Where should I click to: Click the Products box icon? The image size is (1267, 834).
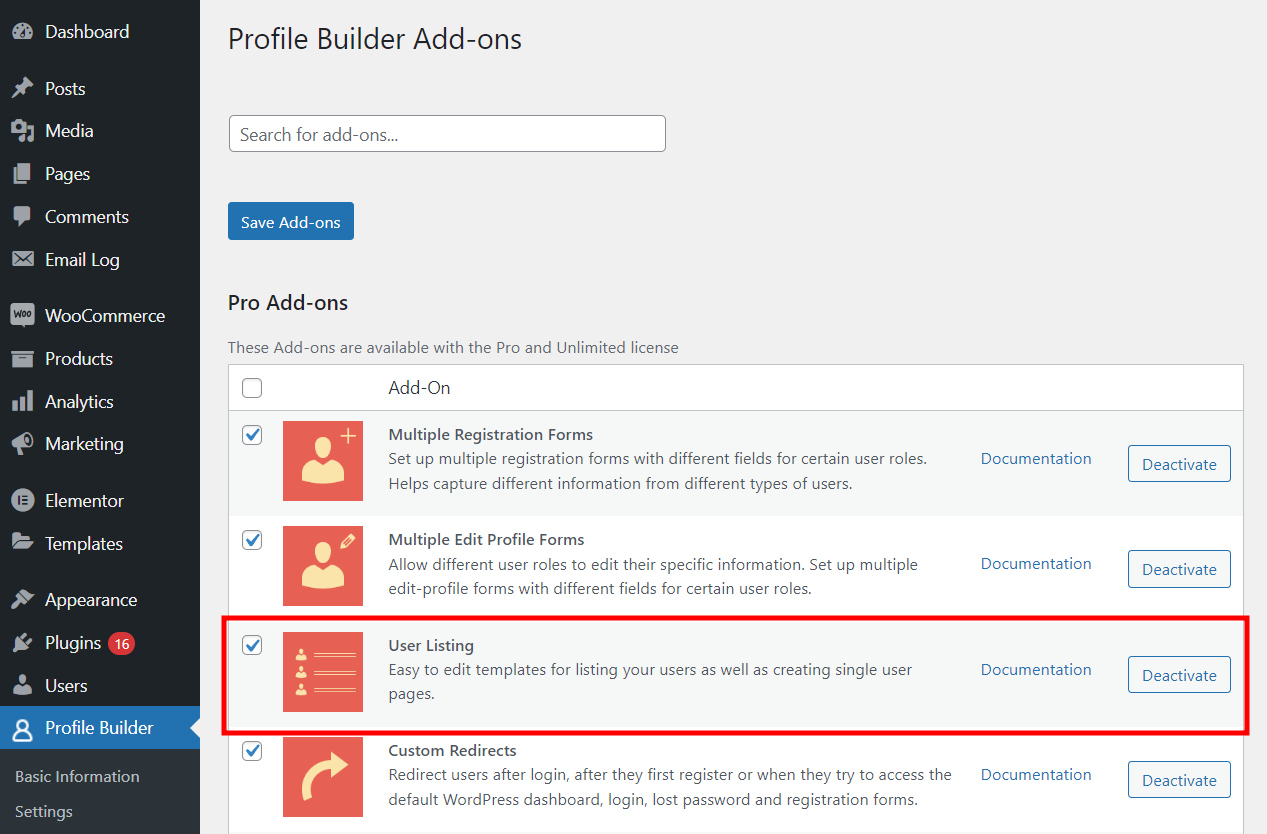22,359
